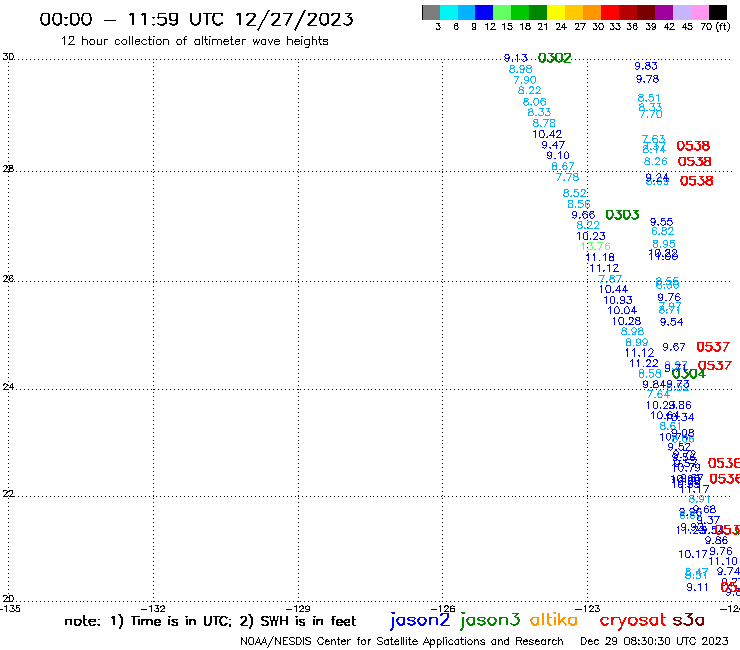
Task: Click the dark red 's3a' legend label
Action: [x=689, y=620]
